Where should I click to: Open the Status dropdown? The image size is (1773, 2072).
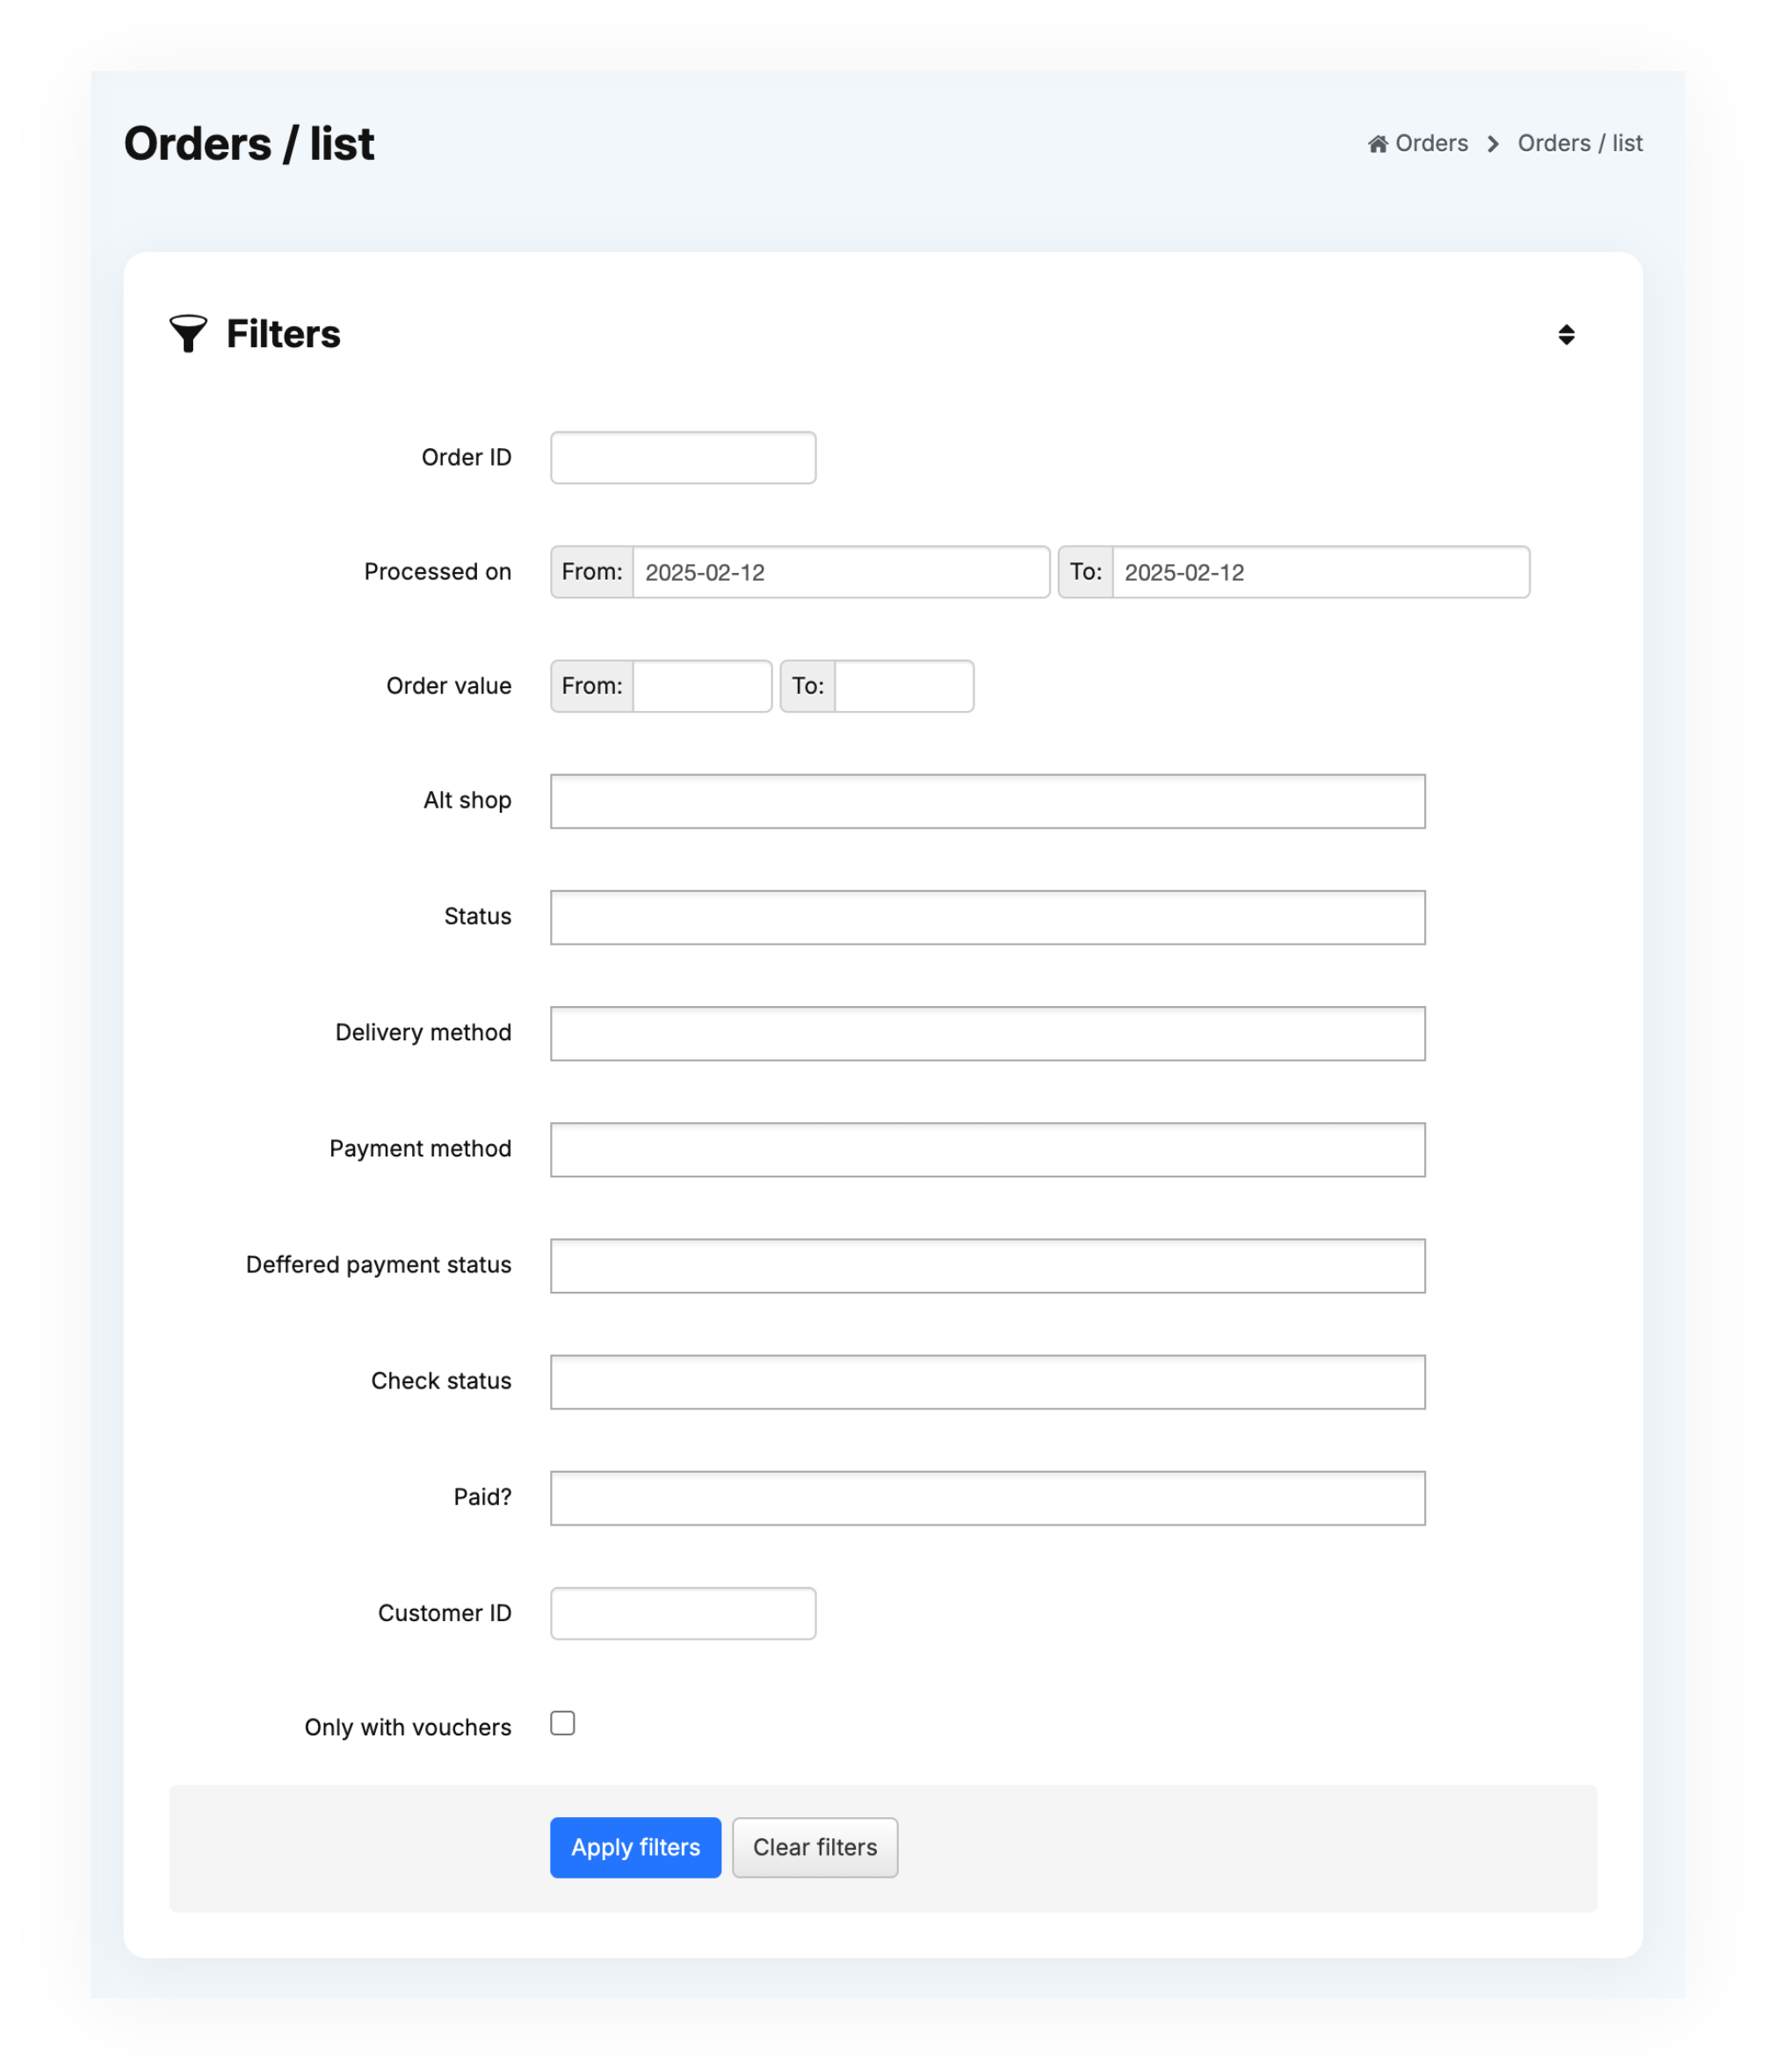987,917
